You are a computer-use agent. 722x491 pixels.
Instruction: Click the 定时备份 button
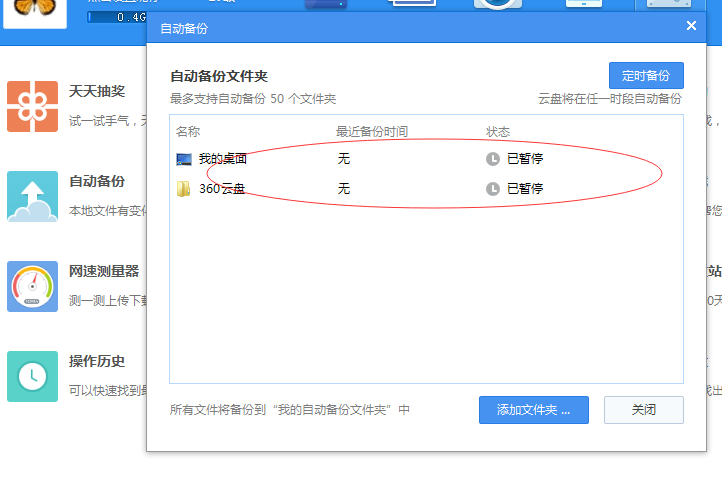646,76
